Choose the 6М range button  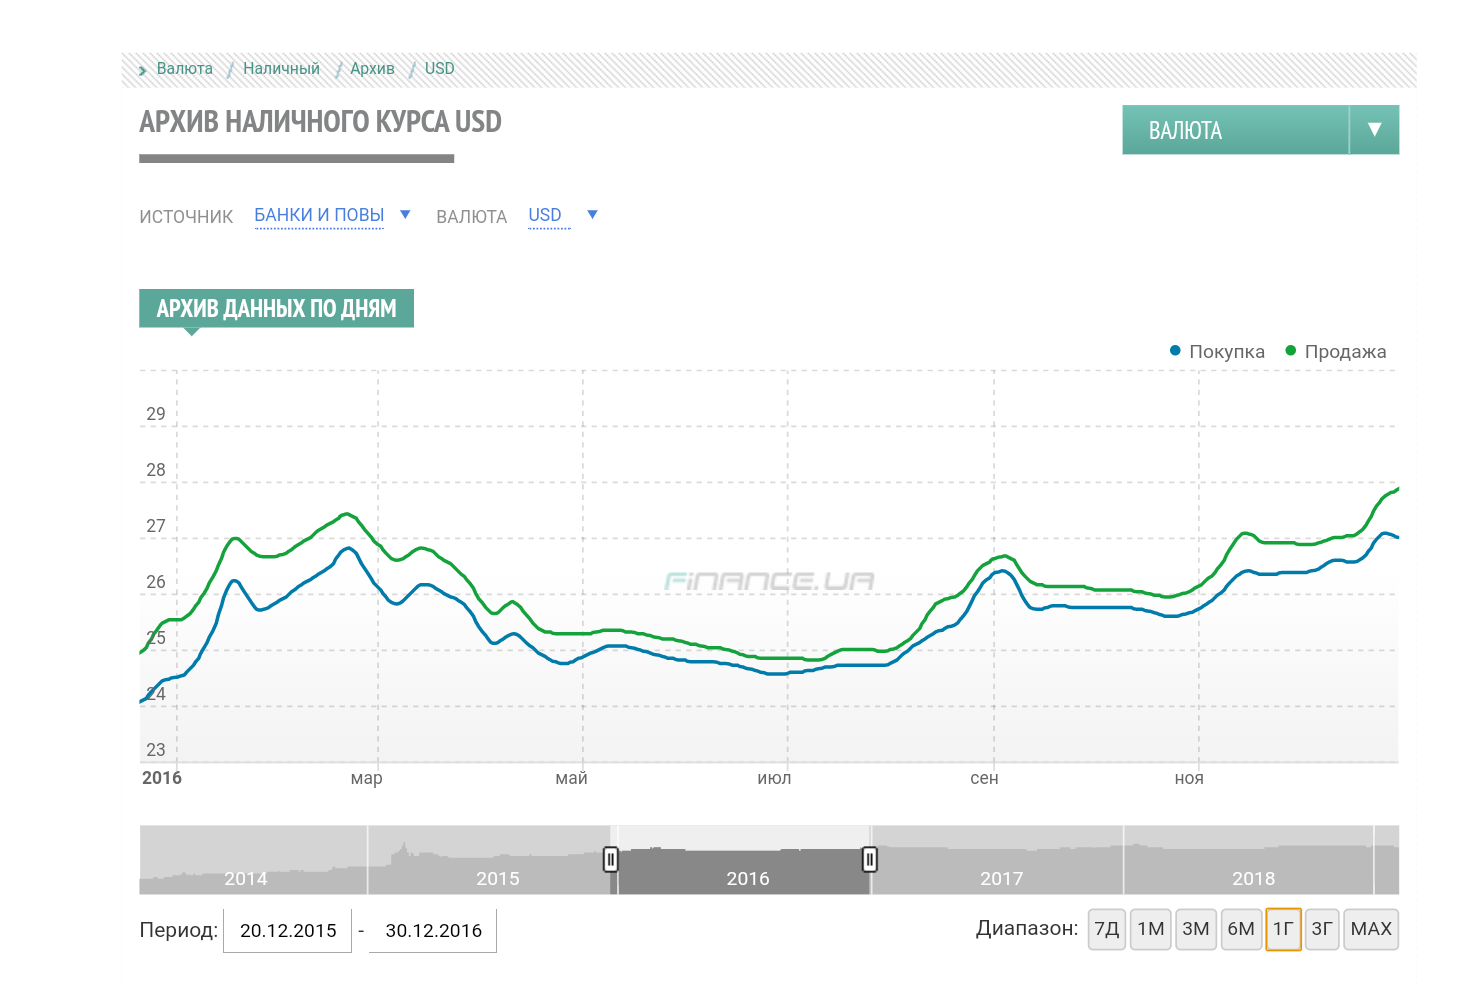(1241, 929)
